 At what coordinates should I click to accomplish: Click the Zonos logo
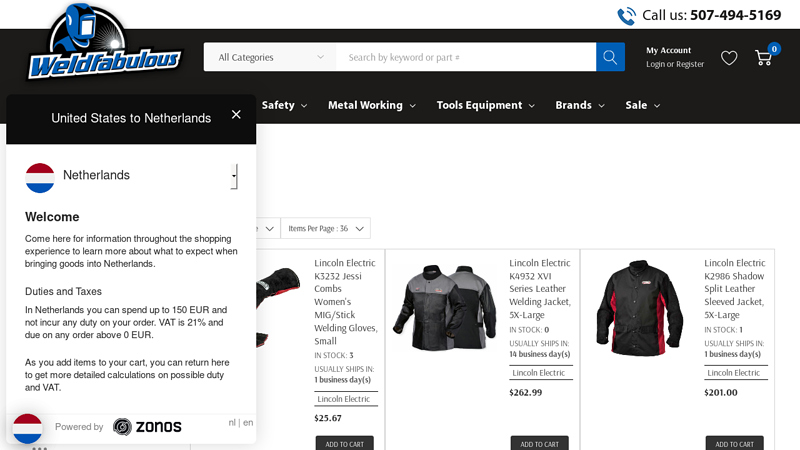147,427
